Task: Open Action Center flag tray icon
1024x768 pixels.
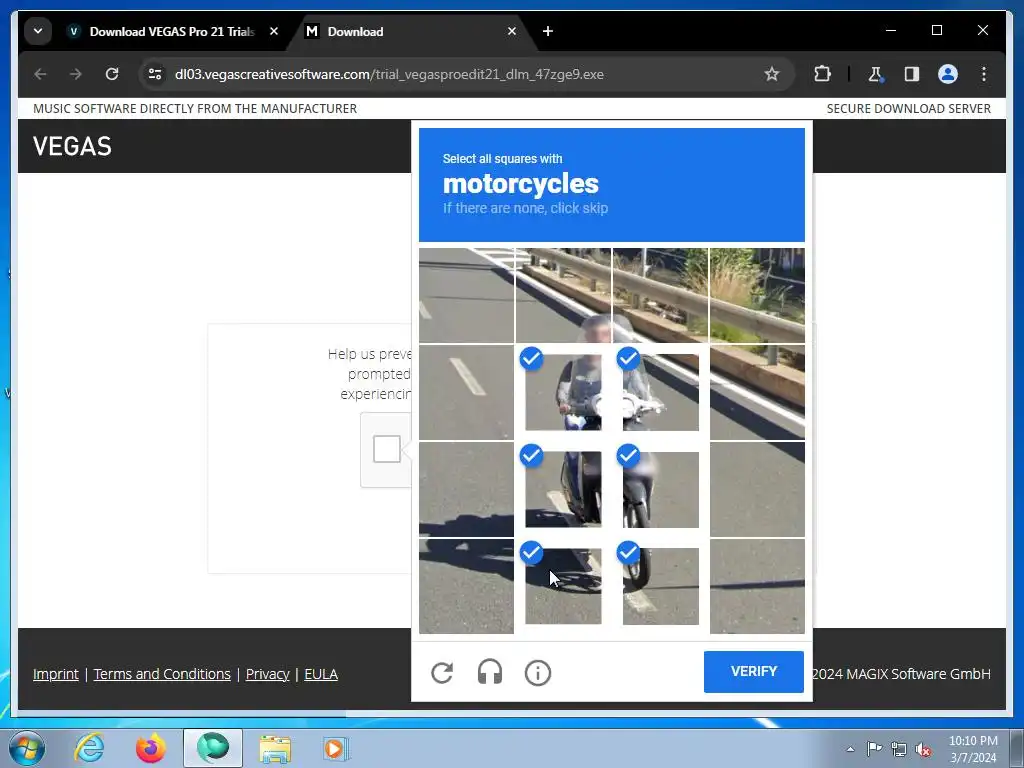Action: point(874,748)
